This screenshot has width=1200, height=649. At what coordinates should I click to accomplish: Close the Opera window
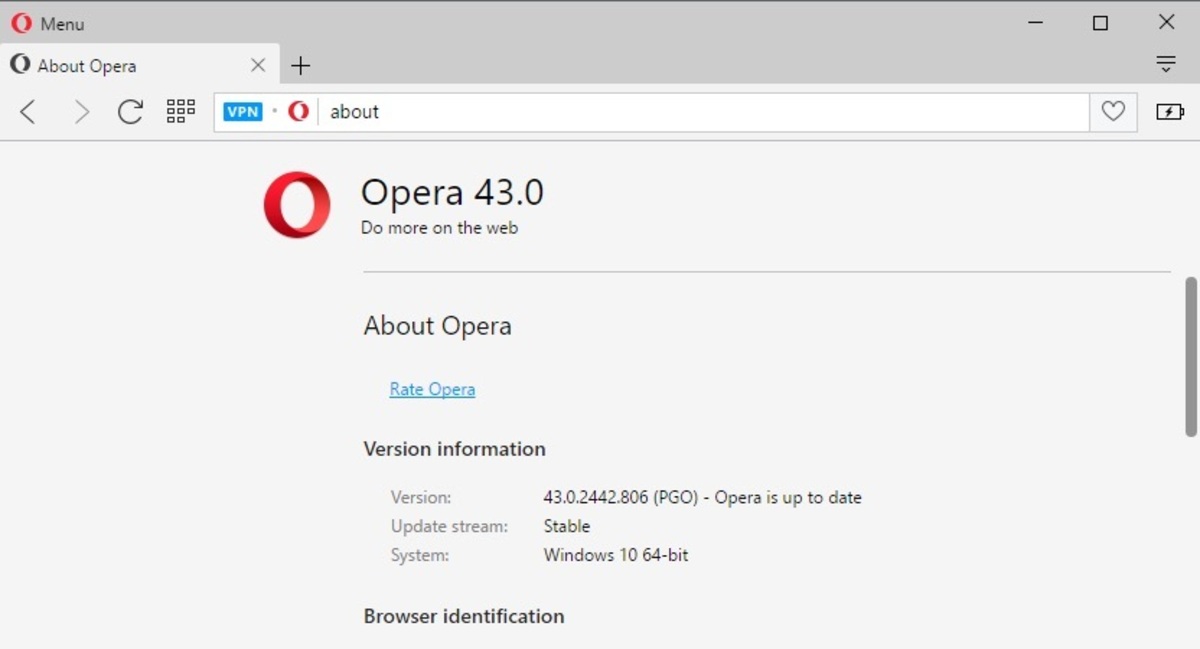pos(1166,22)
